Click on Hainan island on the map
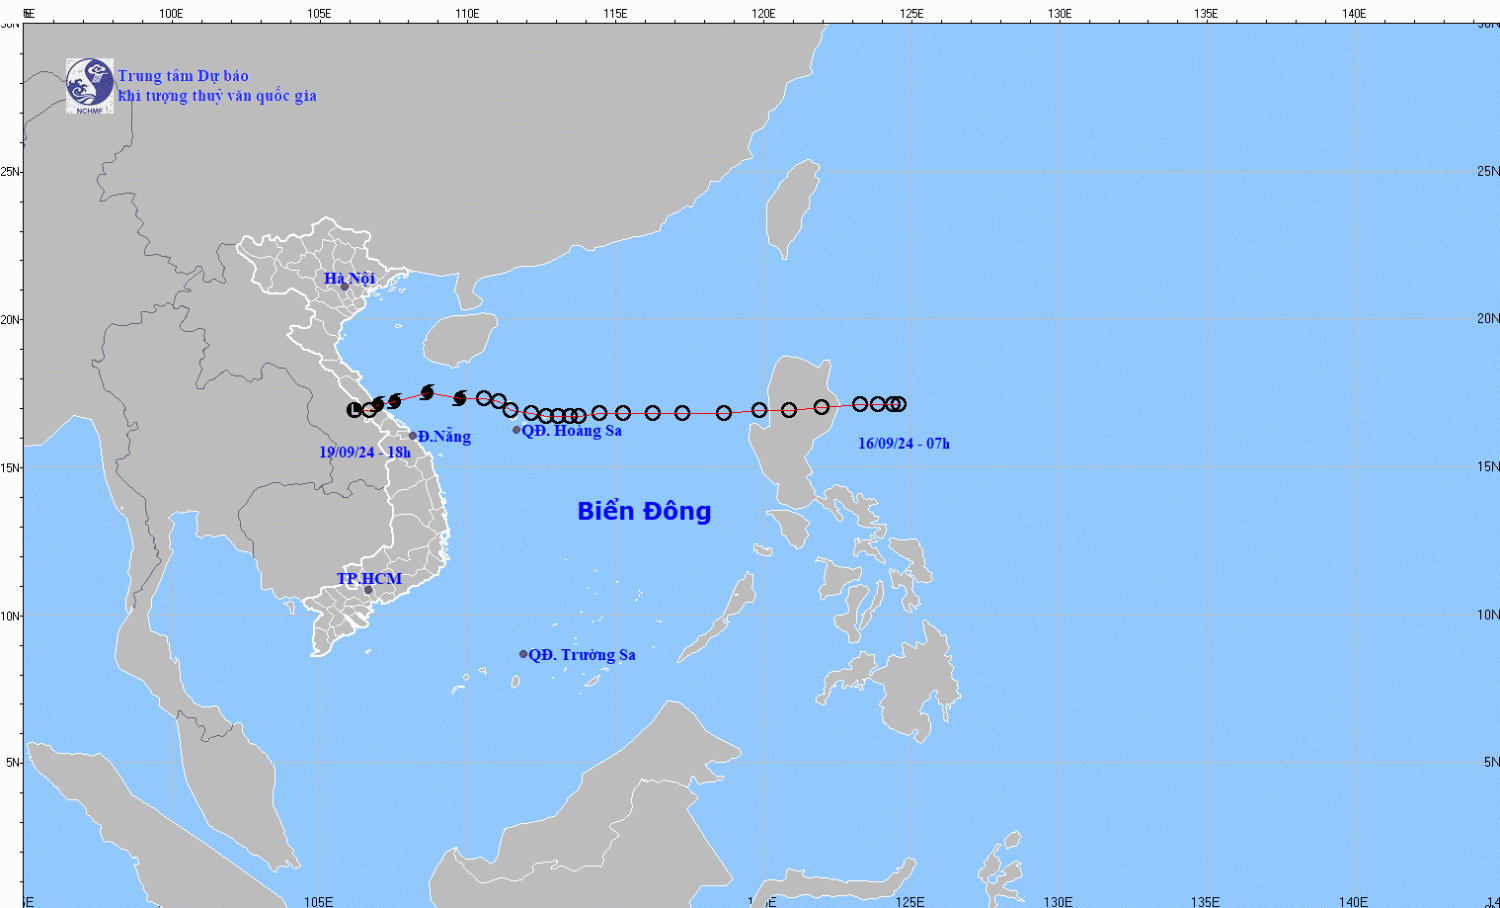This screenshot has width=1500, height=908. (460, 339)
